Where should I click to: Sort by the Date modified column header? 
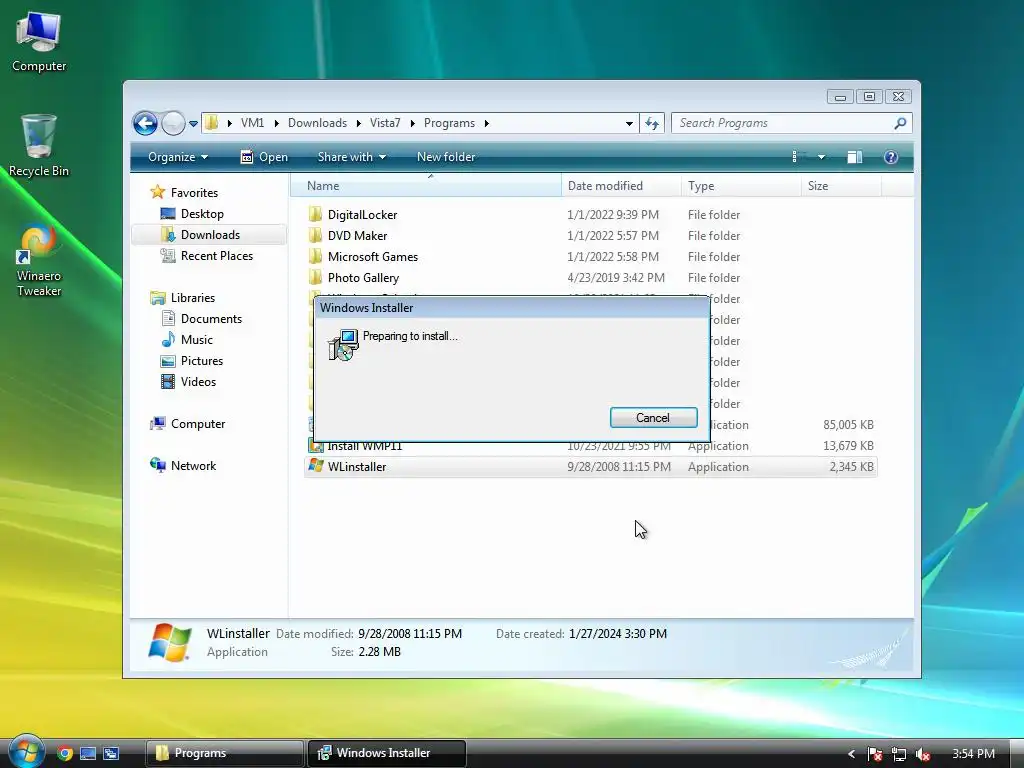click(621, 186)
